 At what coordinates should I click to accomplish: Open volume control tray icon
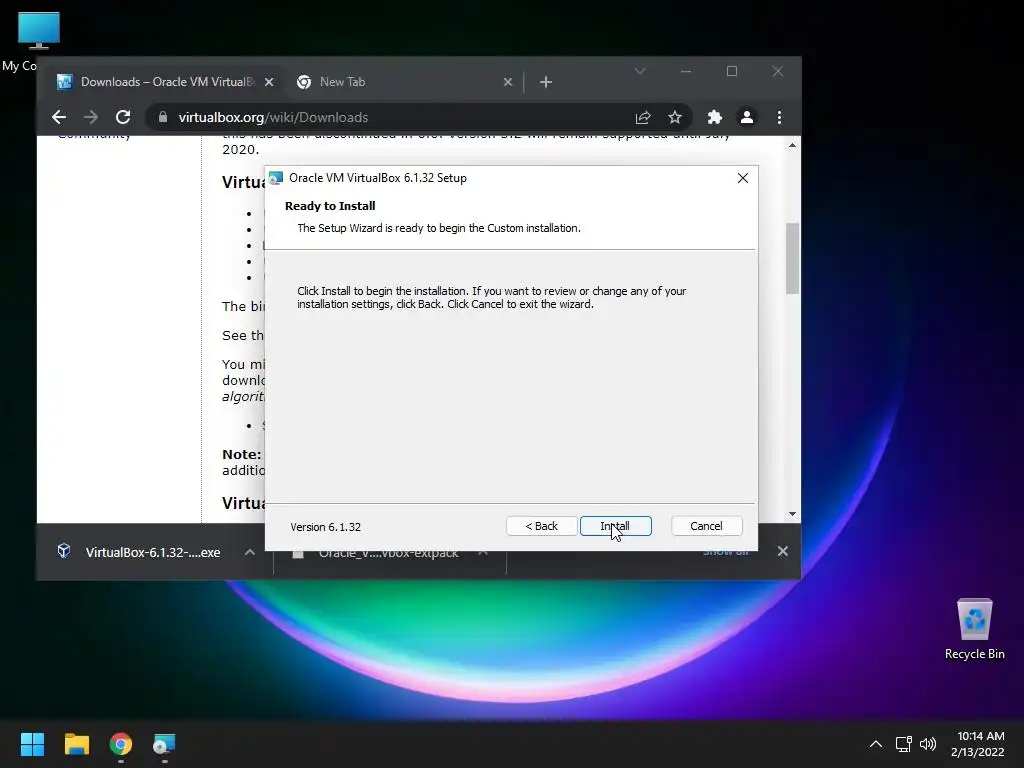[x=928, y=744]
